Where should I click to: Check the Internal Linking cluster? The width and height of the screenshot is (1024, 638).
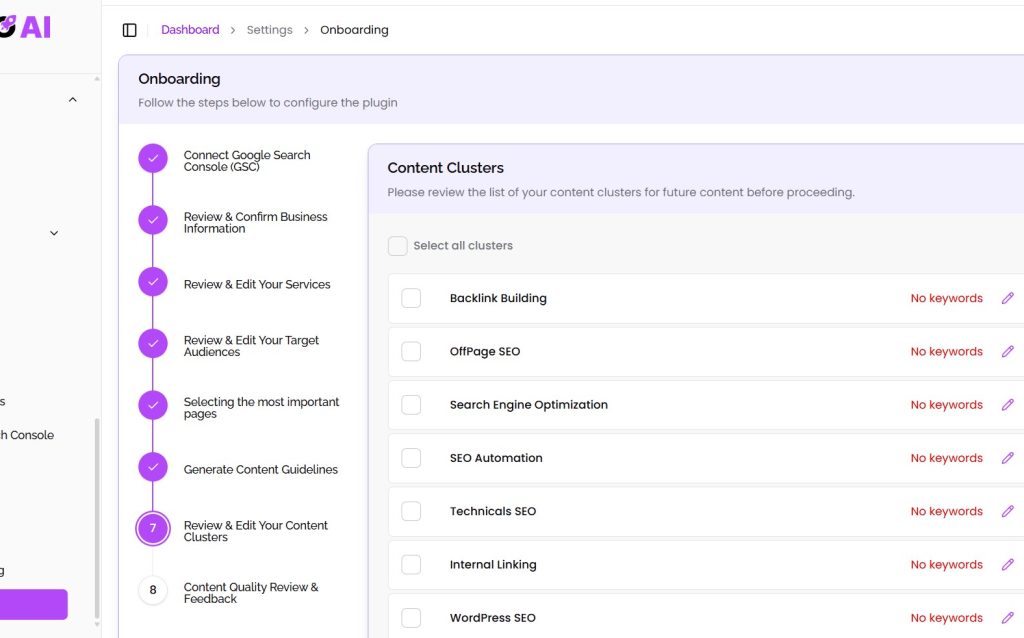pyautogui.click(x=411, y=564)
